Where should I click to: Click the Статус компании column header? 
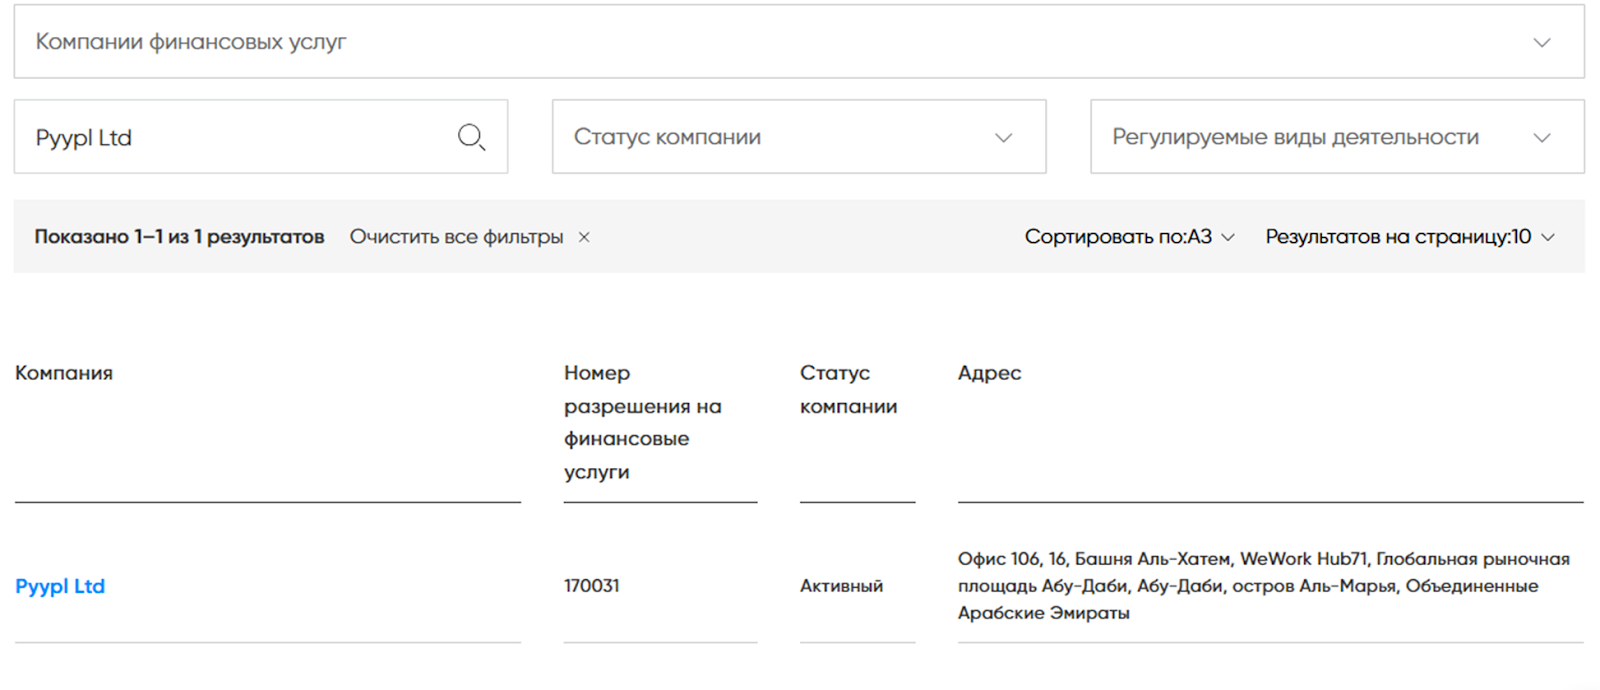click(849, 390)
